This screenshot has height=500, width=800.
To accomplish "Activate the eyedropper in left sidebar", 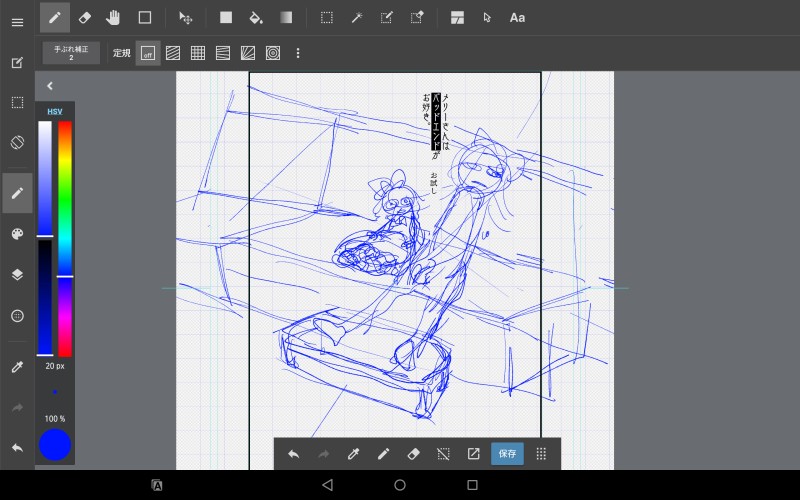I will coord(17,367).
